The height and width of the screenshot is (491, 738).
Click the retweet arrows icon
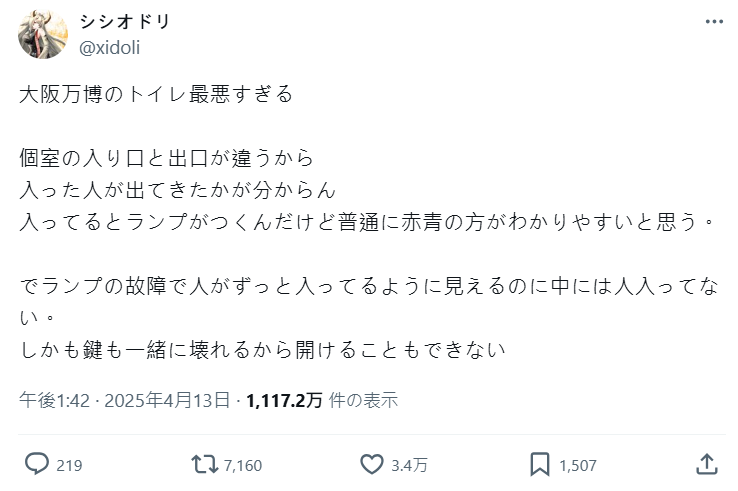click(x=203, y=464)
